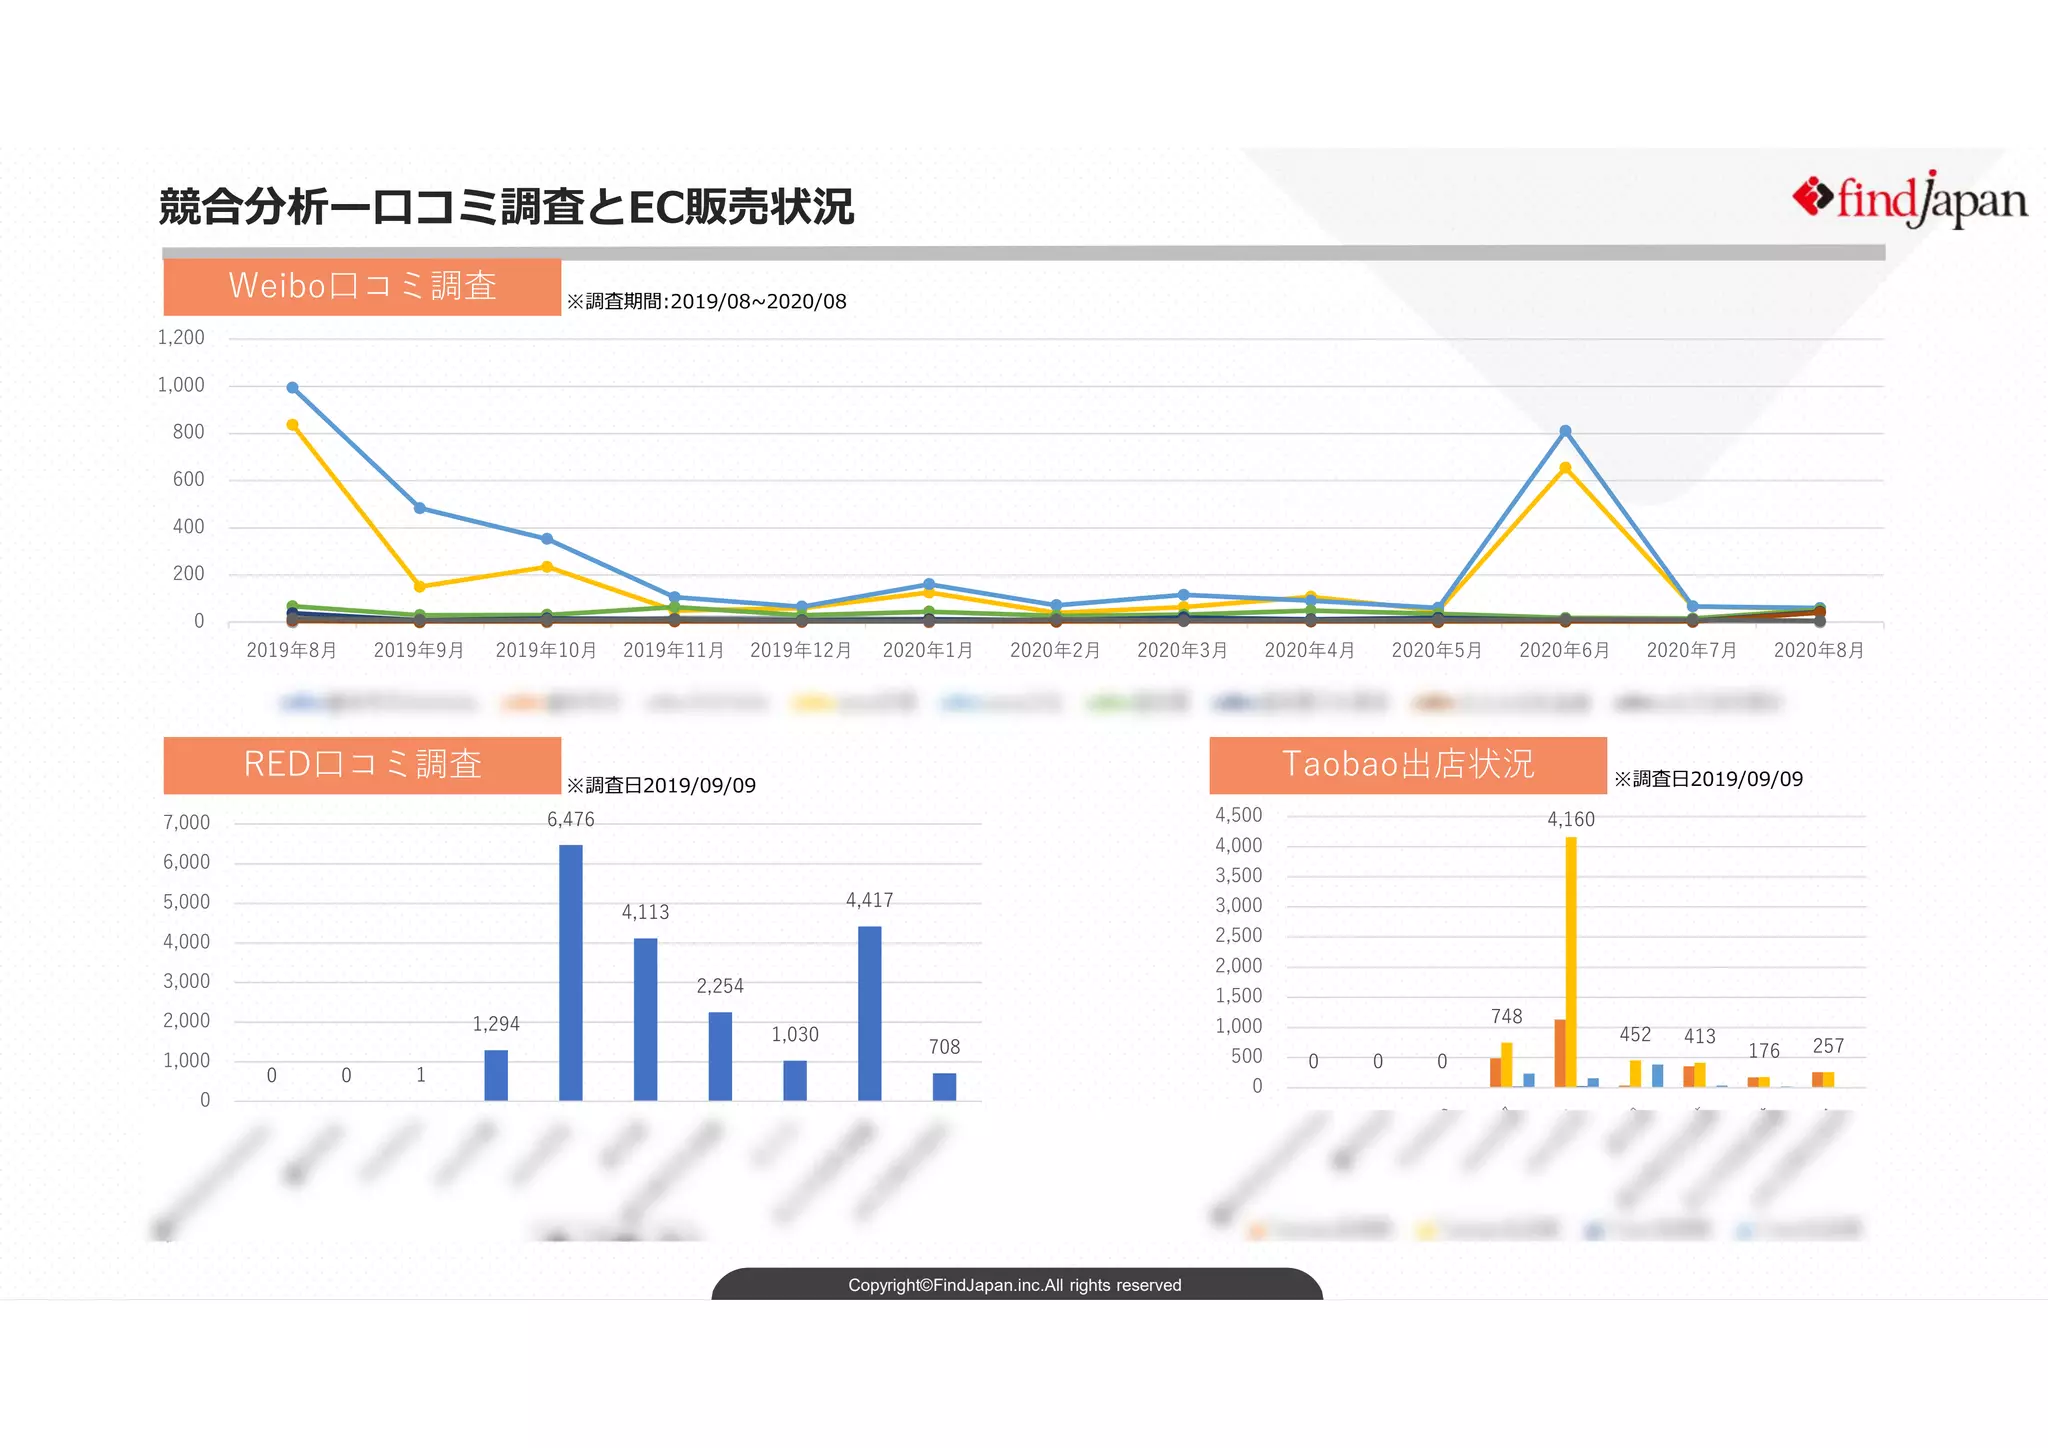This screenshot has width=2048, height=1448.
Task: Click the 2019年10月 axis label
Action: pos(546,650)
